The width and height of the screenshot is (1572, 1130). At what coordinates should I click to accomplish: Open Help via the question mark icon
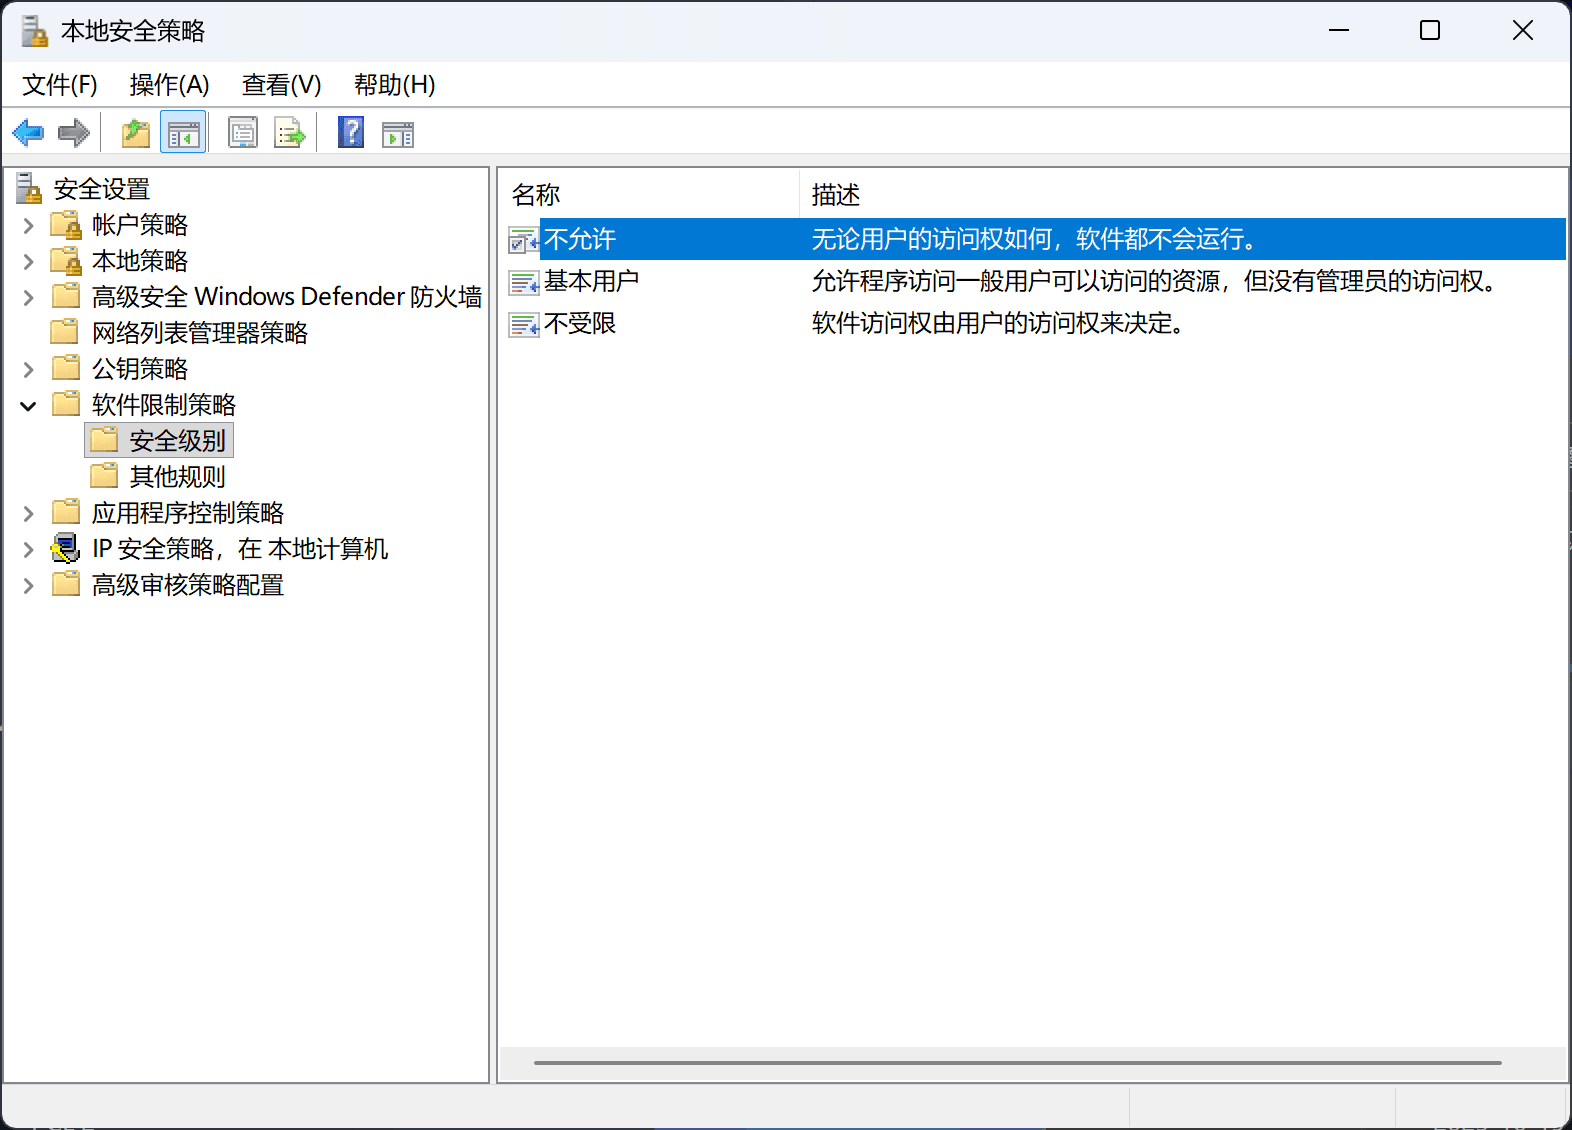click(351, 133)
